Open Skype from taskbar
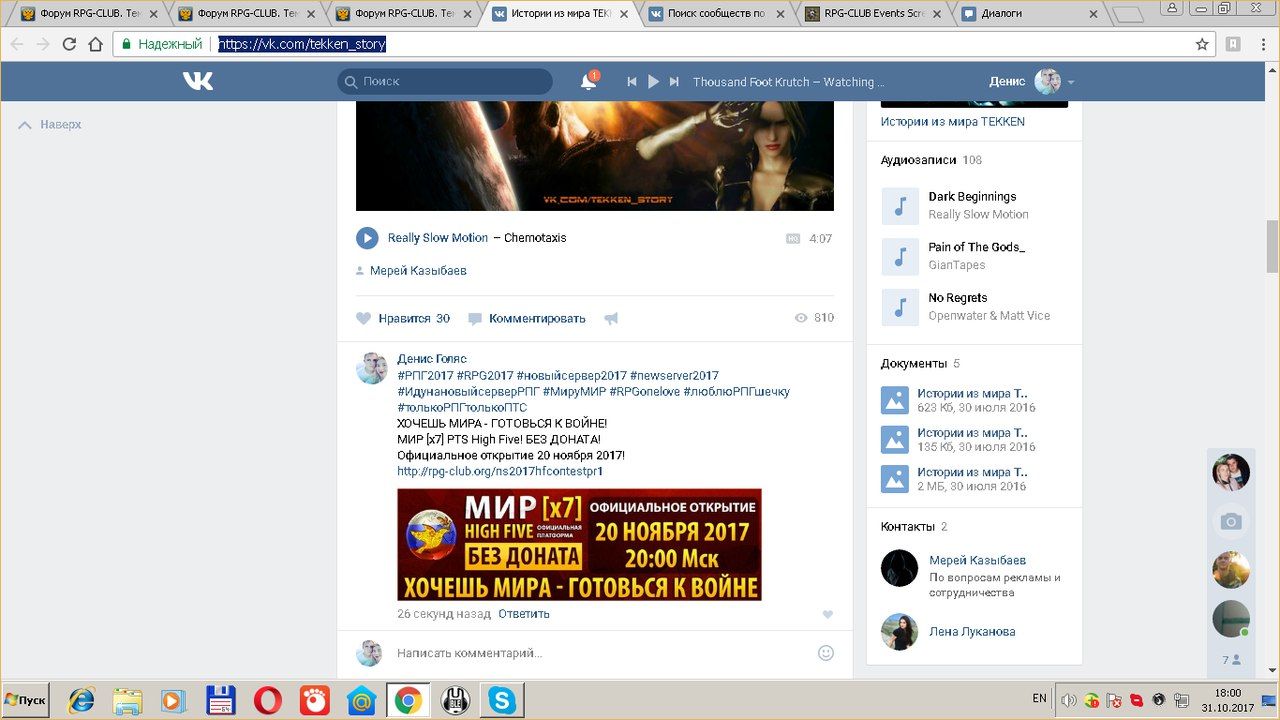Viewport: 1280px width, 720px height. tap(501, 700)
